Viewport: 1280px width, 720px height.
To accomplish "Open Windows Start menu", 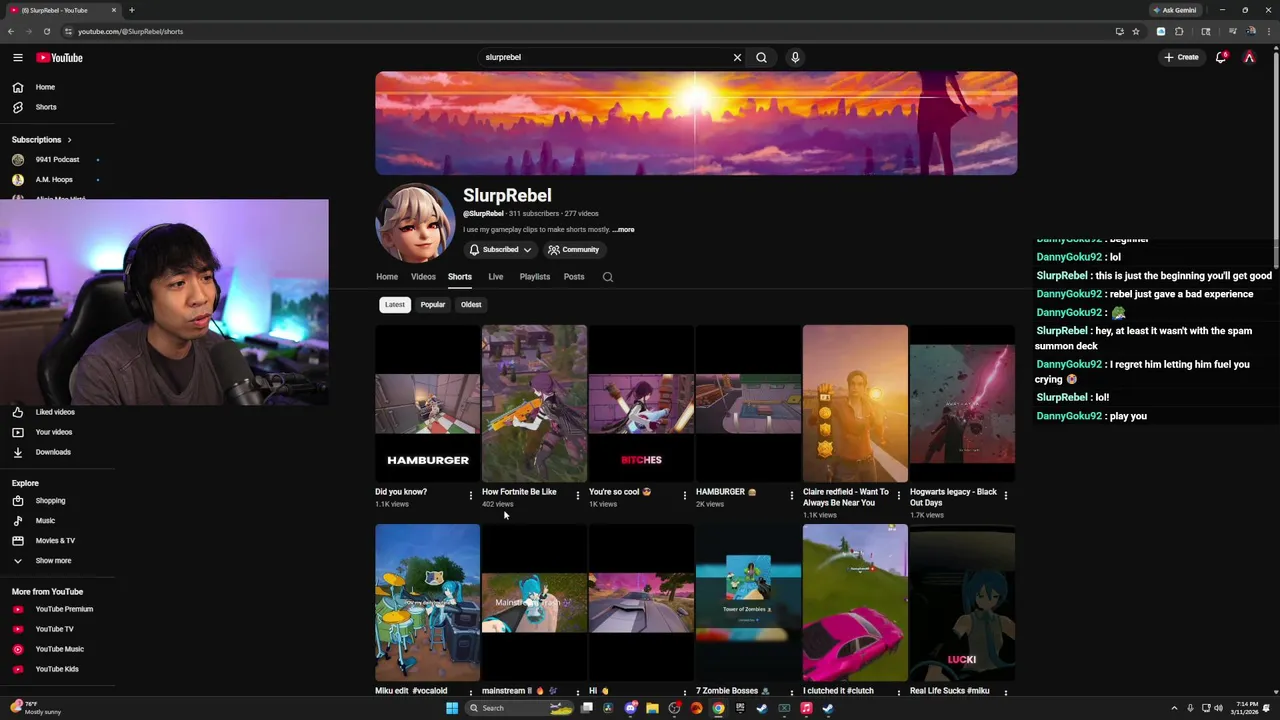I will 452,708.
